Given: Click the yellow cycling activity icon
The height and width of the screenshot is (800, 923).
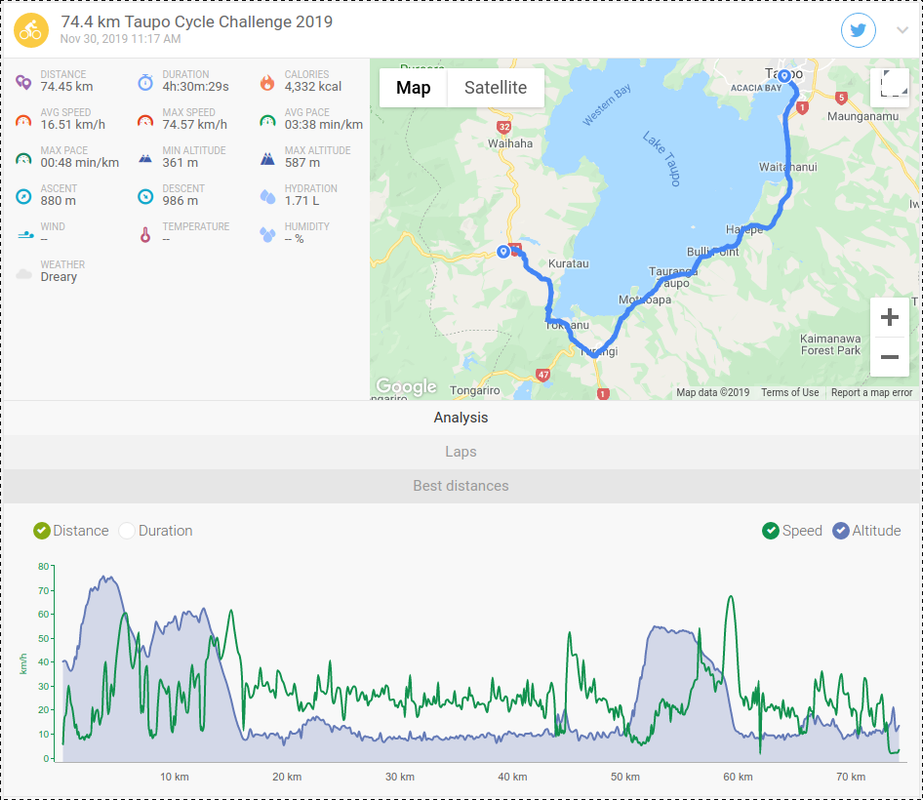Looking at the screenshot, I should (31, 30).
